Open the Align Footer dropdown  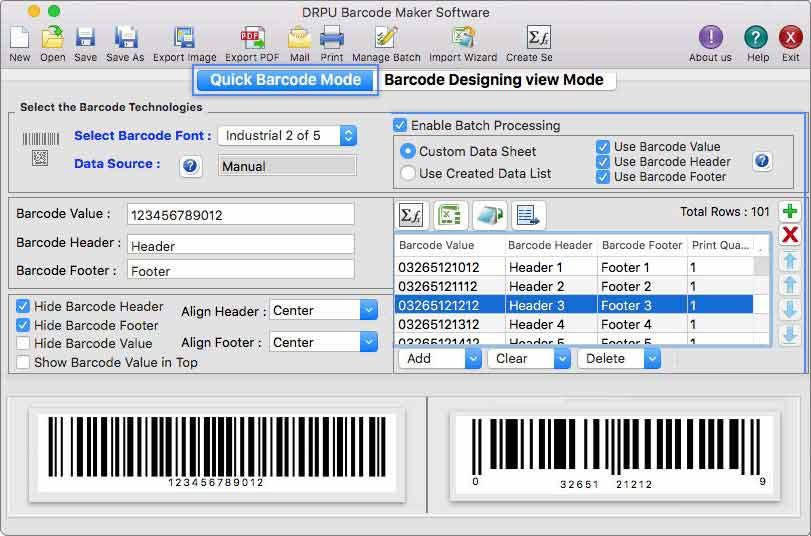[x=324, y=342]
